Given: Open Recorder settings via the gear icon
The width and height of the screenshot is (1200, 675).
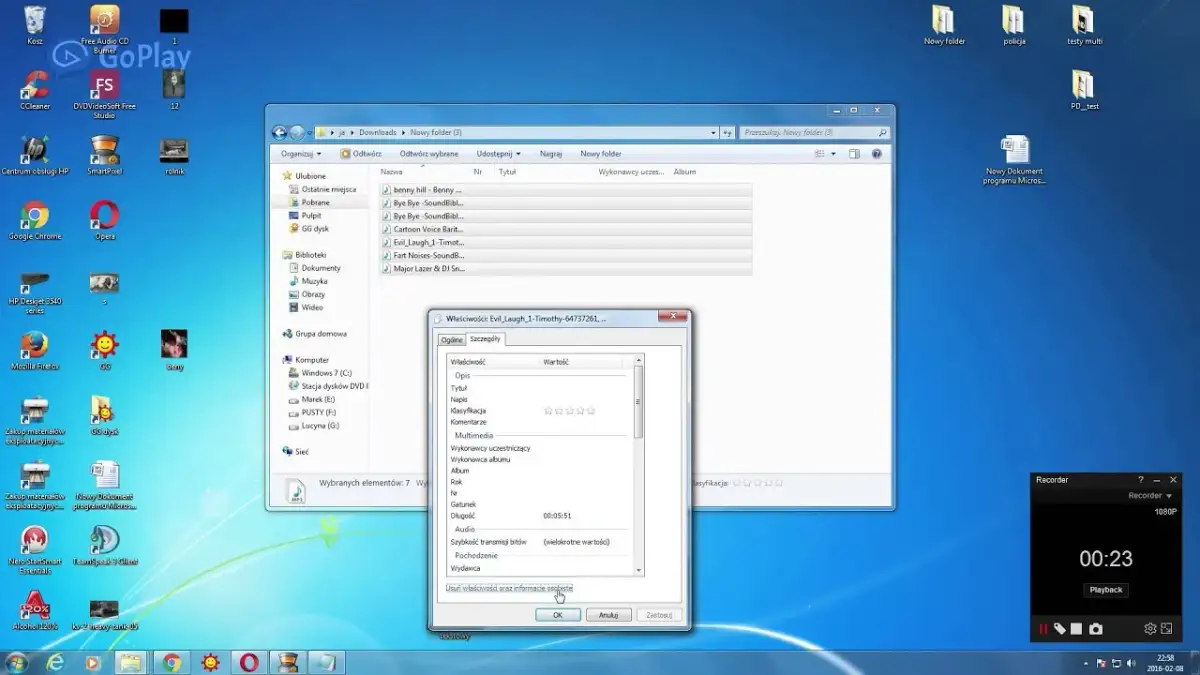Looking at the screenshot, I should [x=1150, y=628].
